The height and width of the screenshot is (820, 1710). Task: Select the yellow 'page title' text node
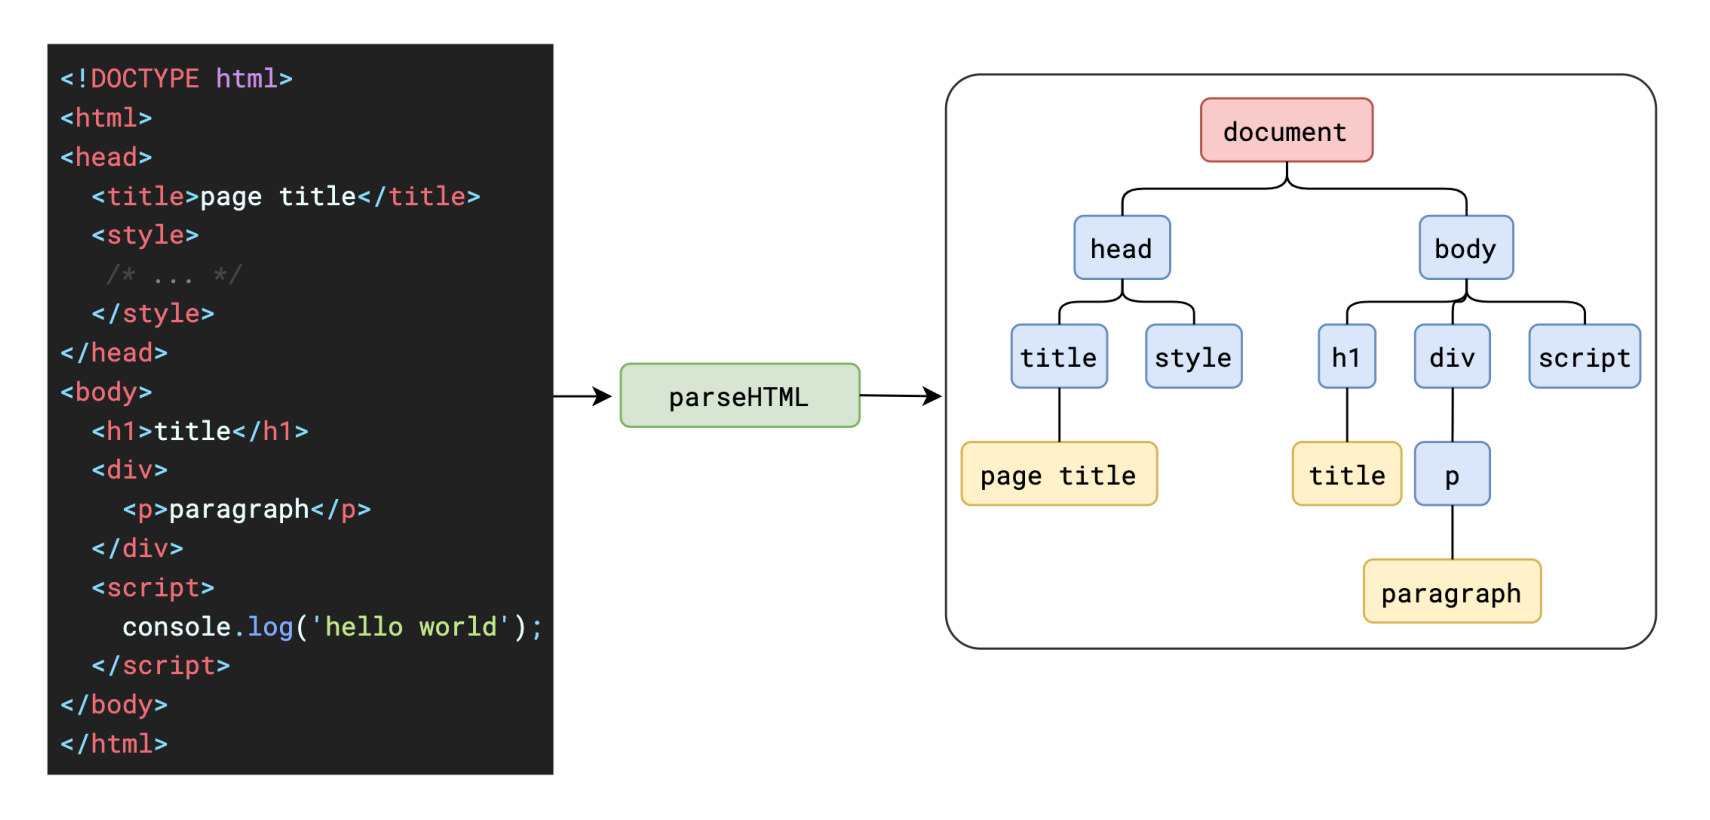[x=1059, y=474]
